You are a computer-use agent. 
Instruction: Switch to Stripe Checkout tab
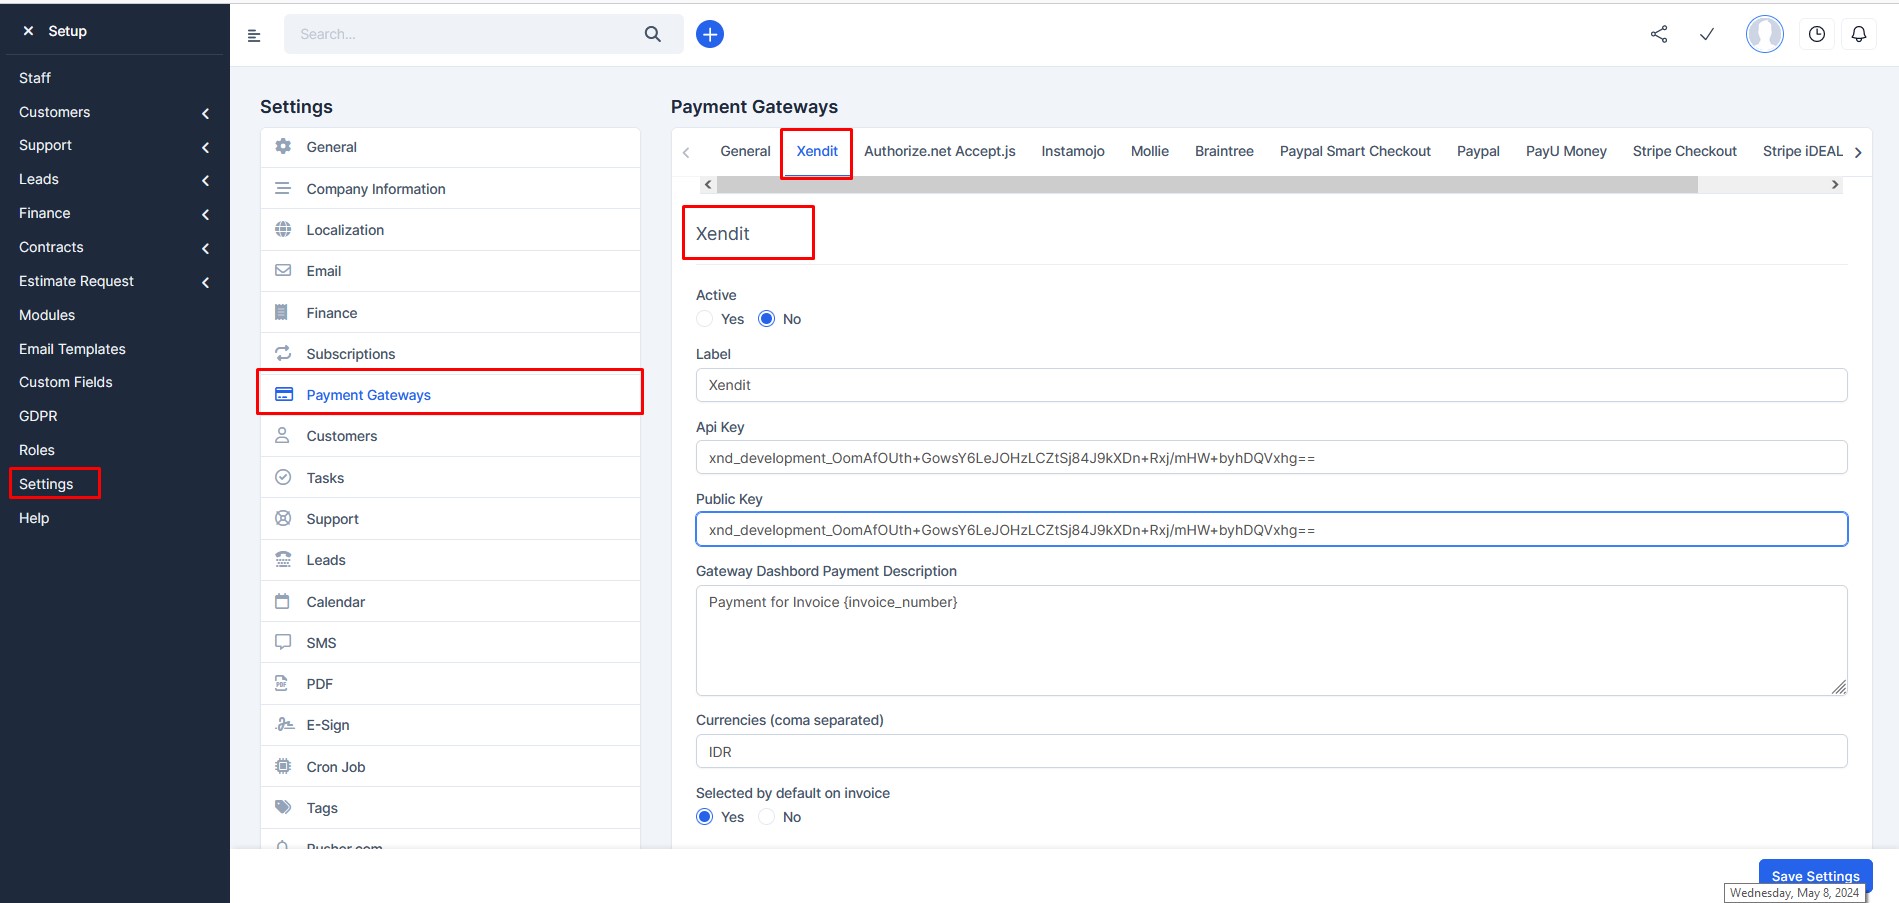tap(1685, 151)
